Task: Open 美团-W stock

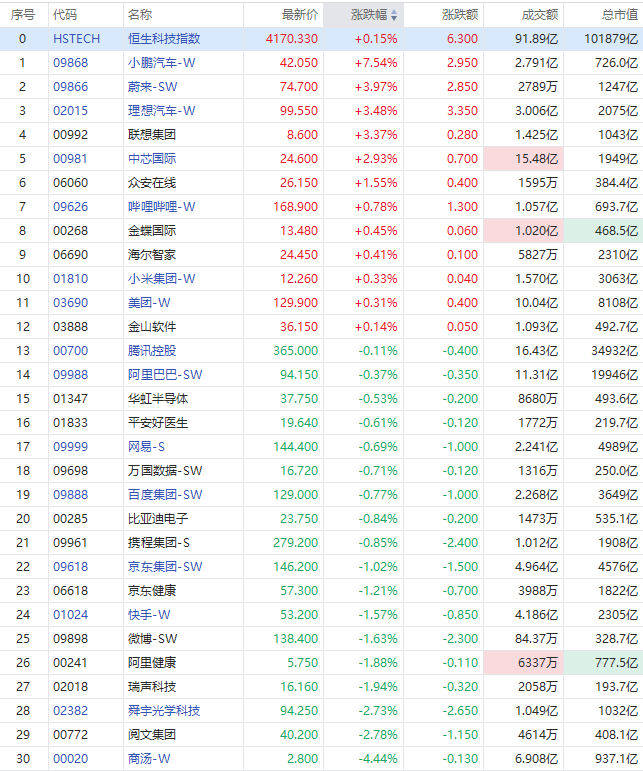Action: 149,303
